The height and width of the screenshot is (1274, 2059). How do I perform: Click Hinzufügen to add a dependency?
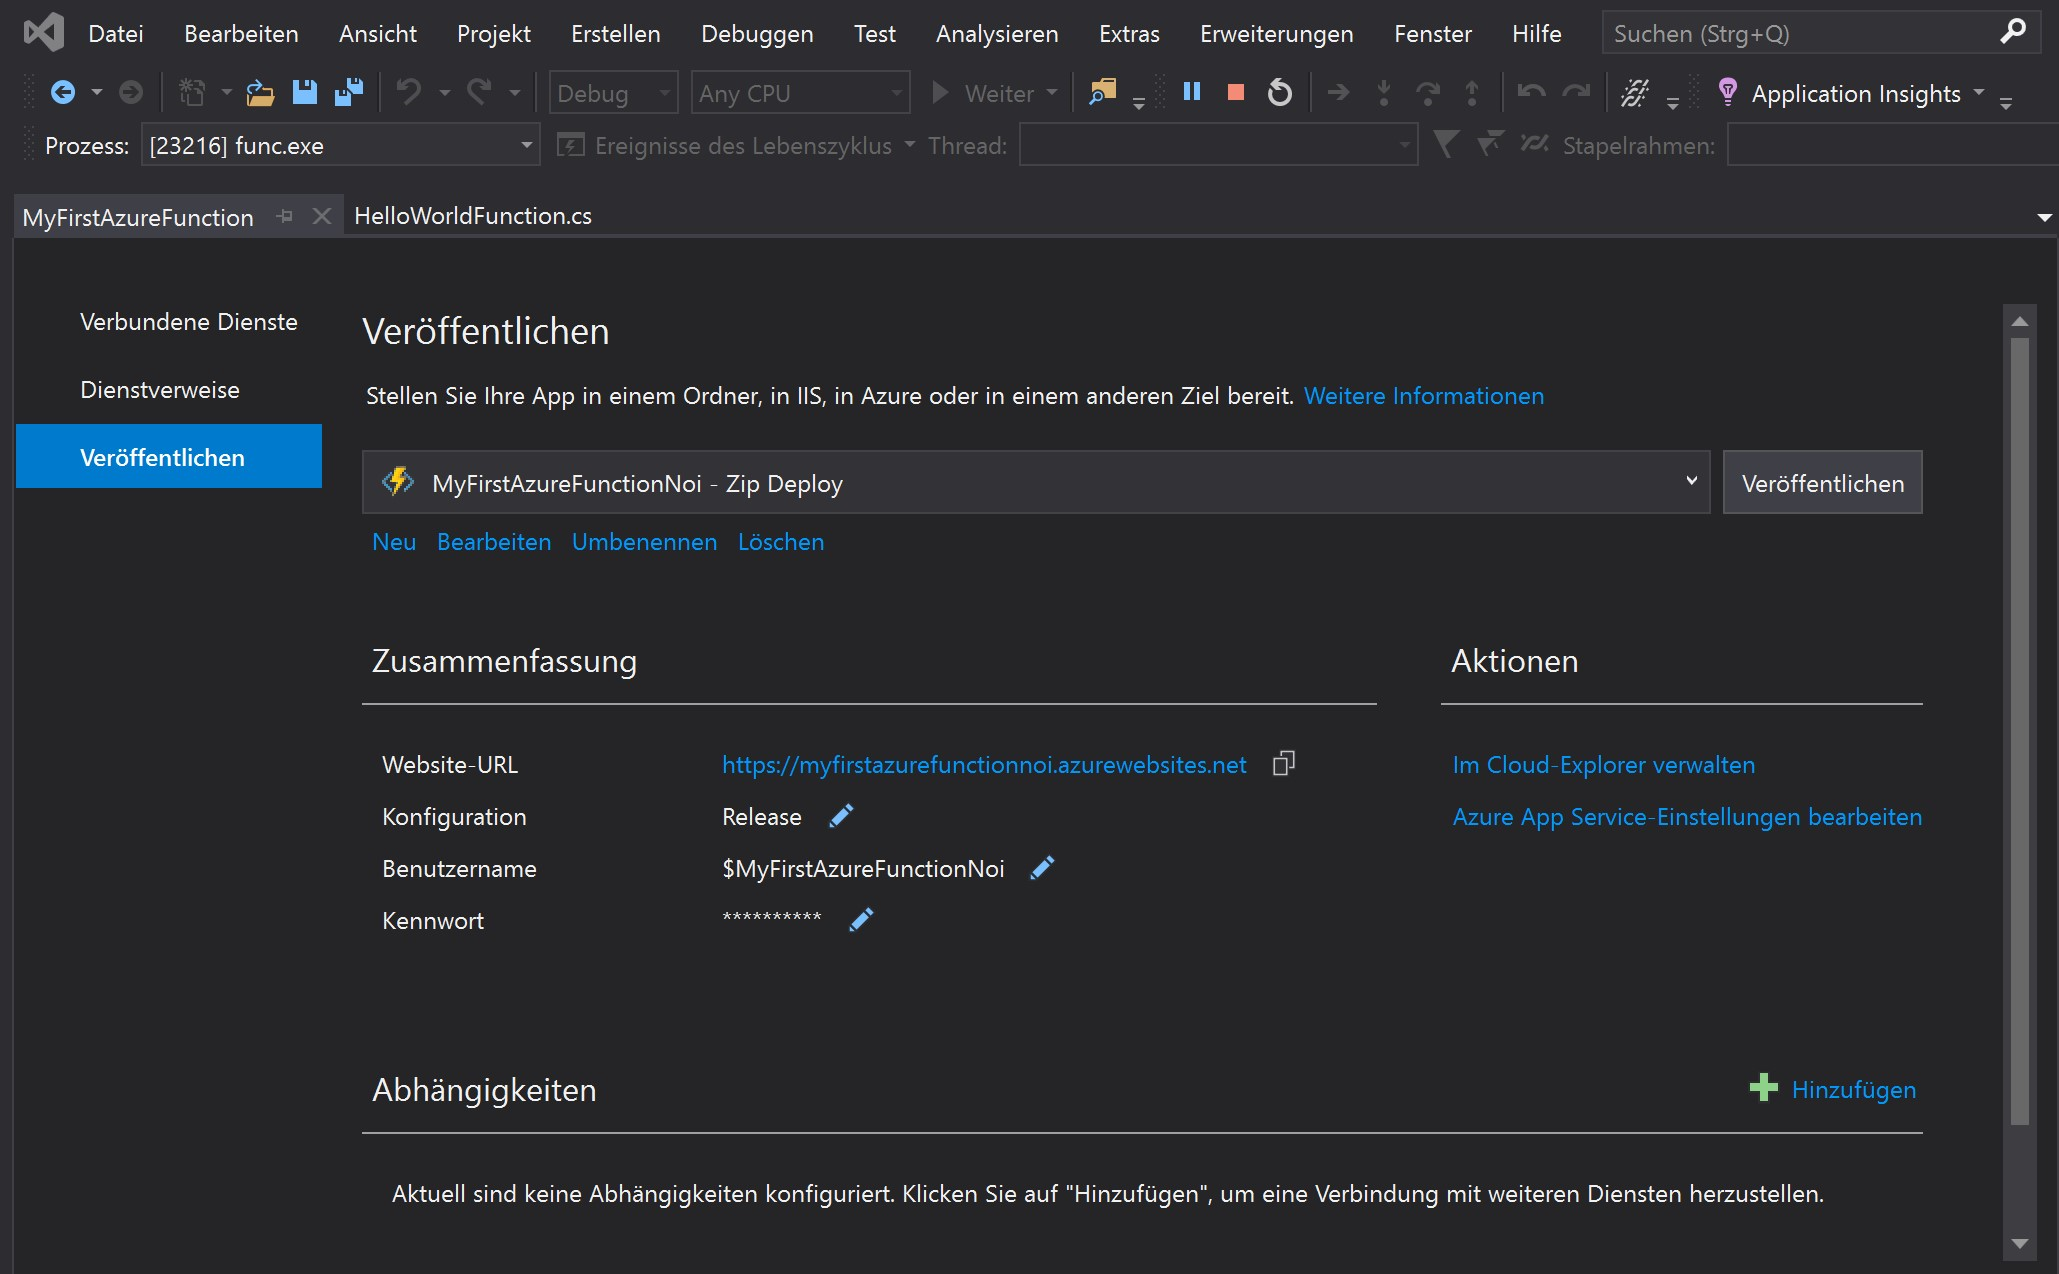(1852, 1089)
